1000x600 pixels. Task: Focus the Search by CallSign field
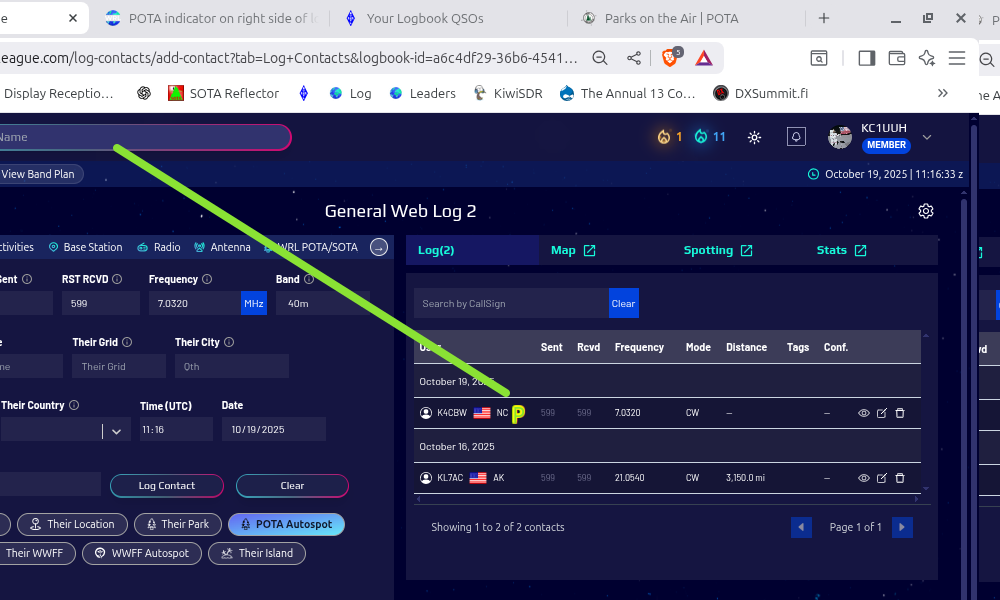click(x=511, y=304)
